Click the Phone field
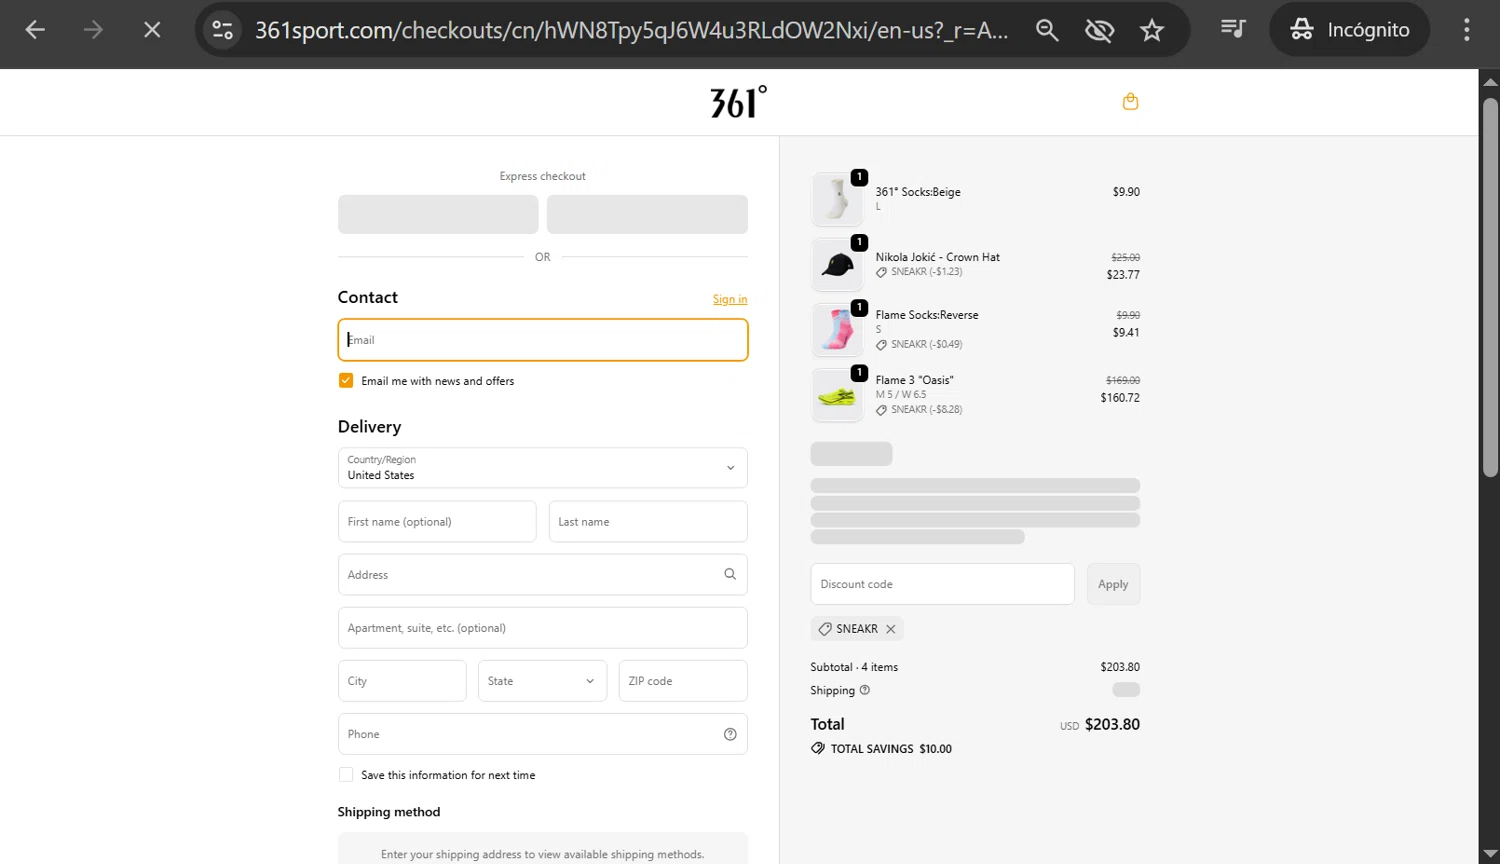This screenshot has width=1500, height=864. click(x=543, y=734)
